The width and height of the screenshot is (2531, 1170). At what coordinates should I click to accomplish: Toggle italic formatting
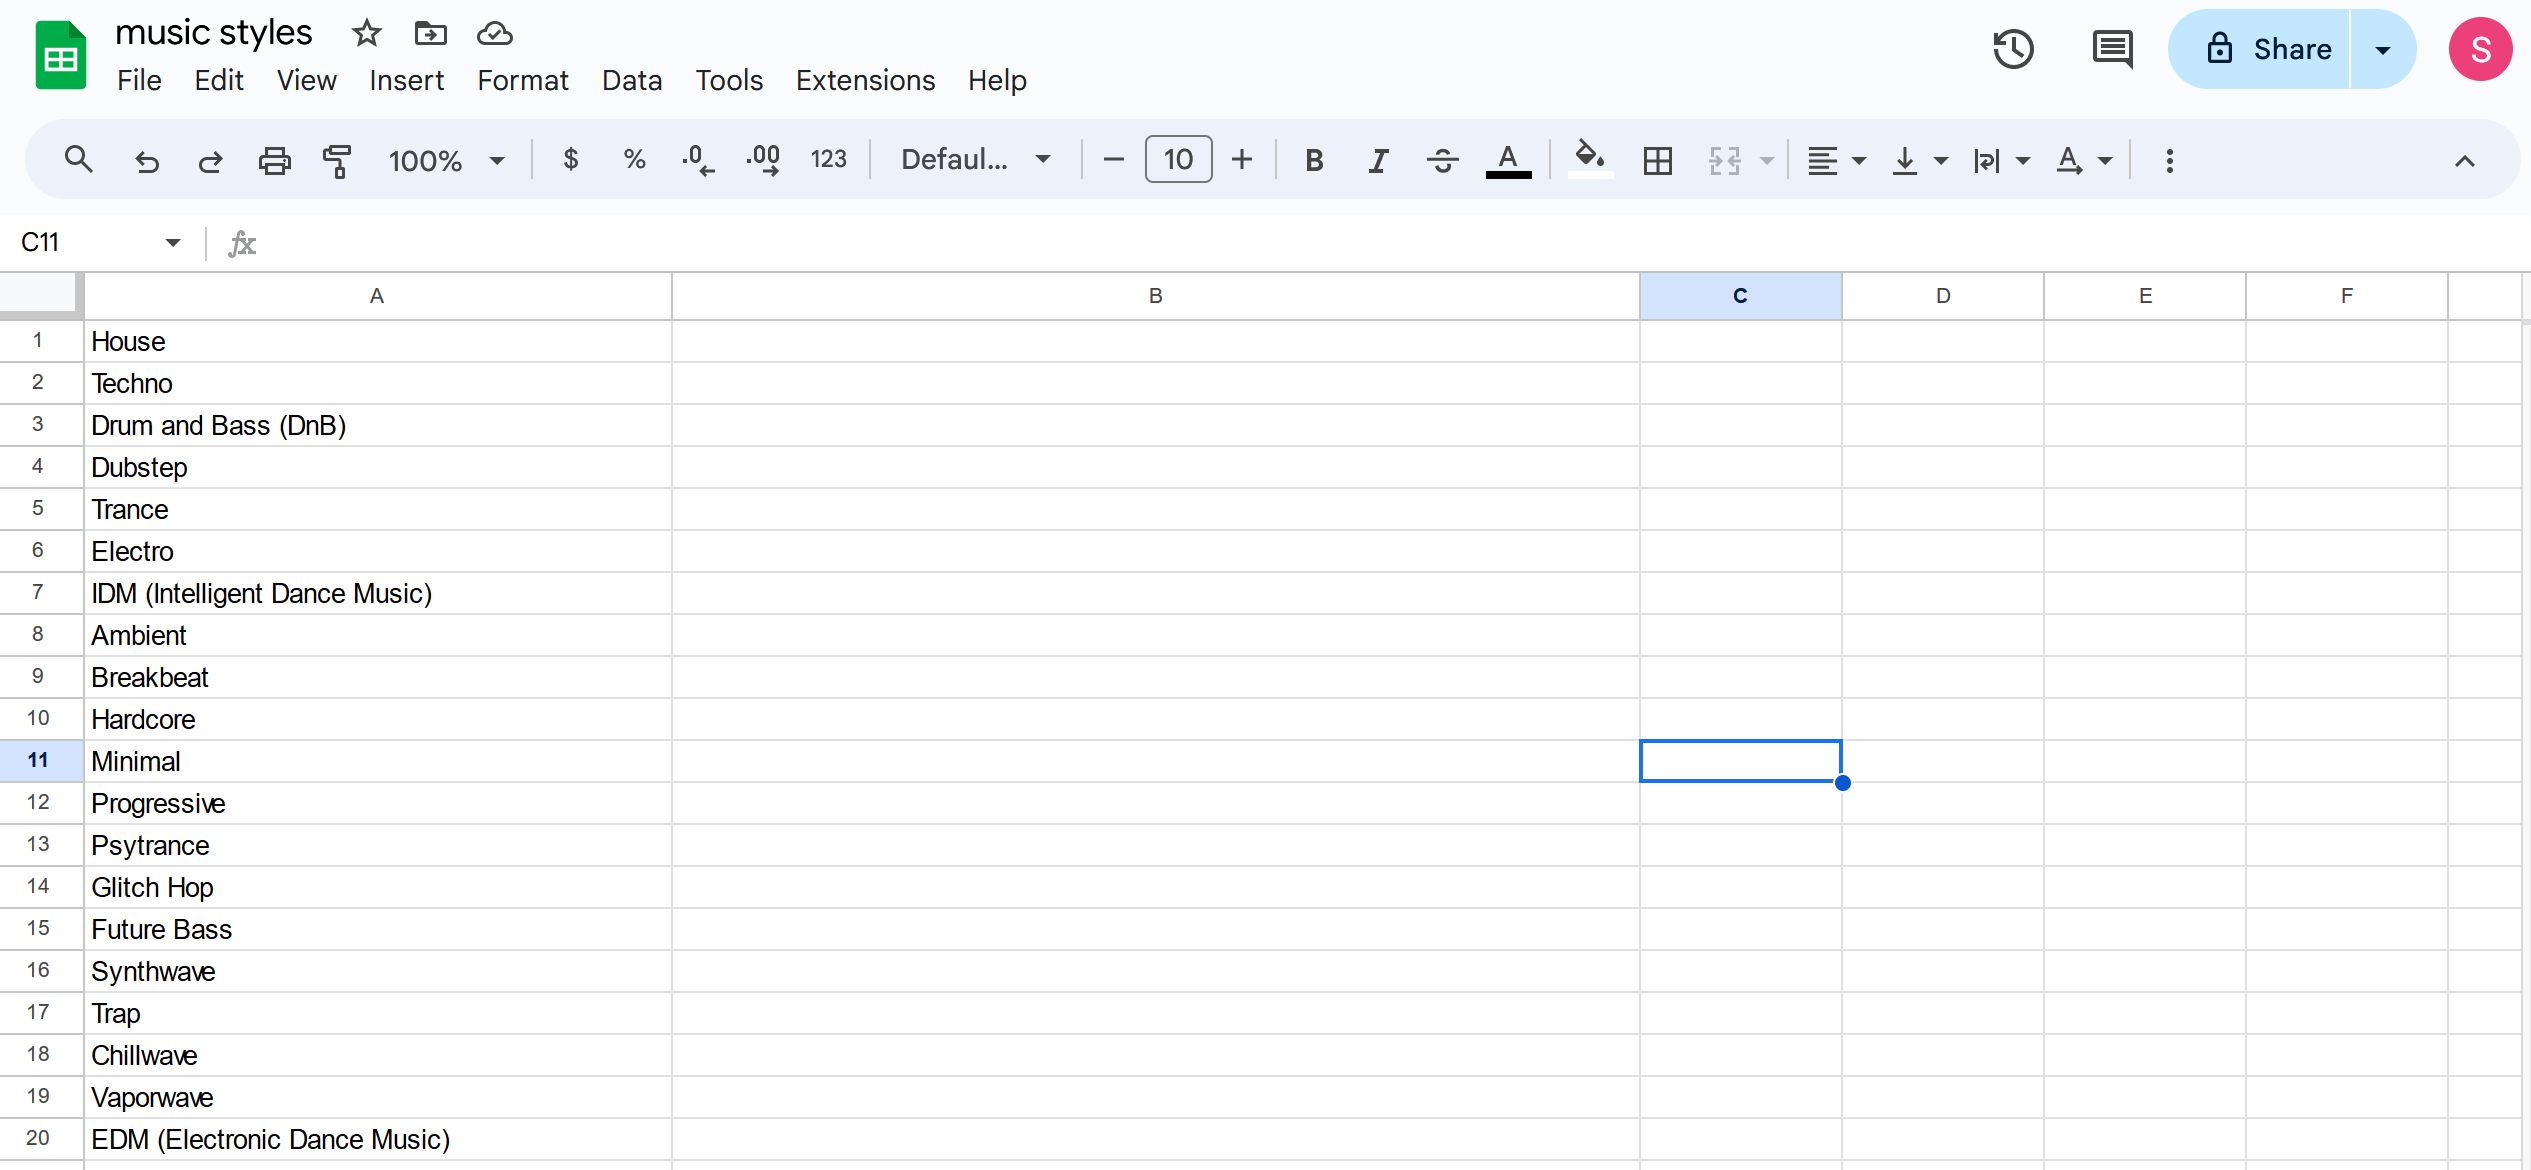pyautogui.click(x=1378, y=160)
